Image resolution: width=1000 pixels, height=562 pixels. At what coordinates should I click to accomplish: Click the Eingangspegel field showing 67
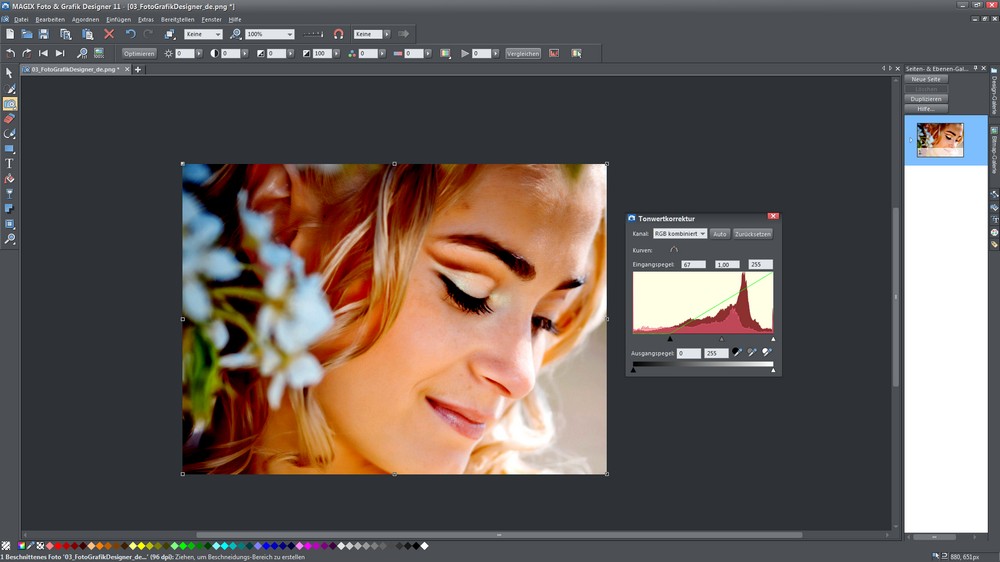[x=693, y=264]
